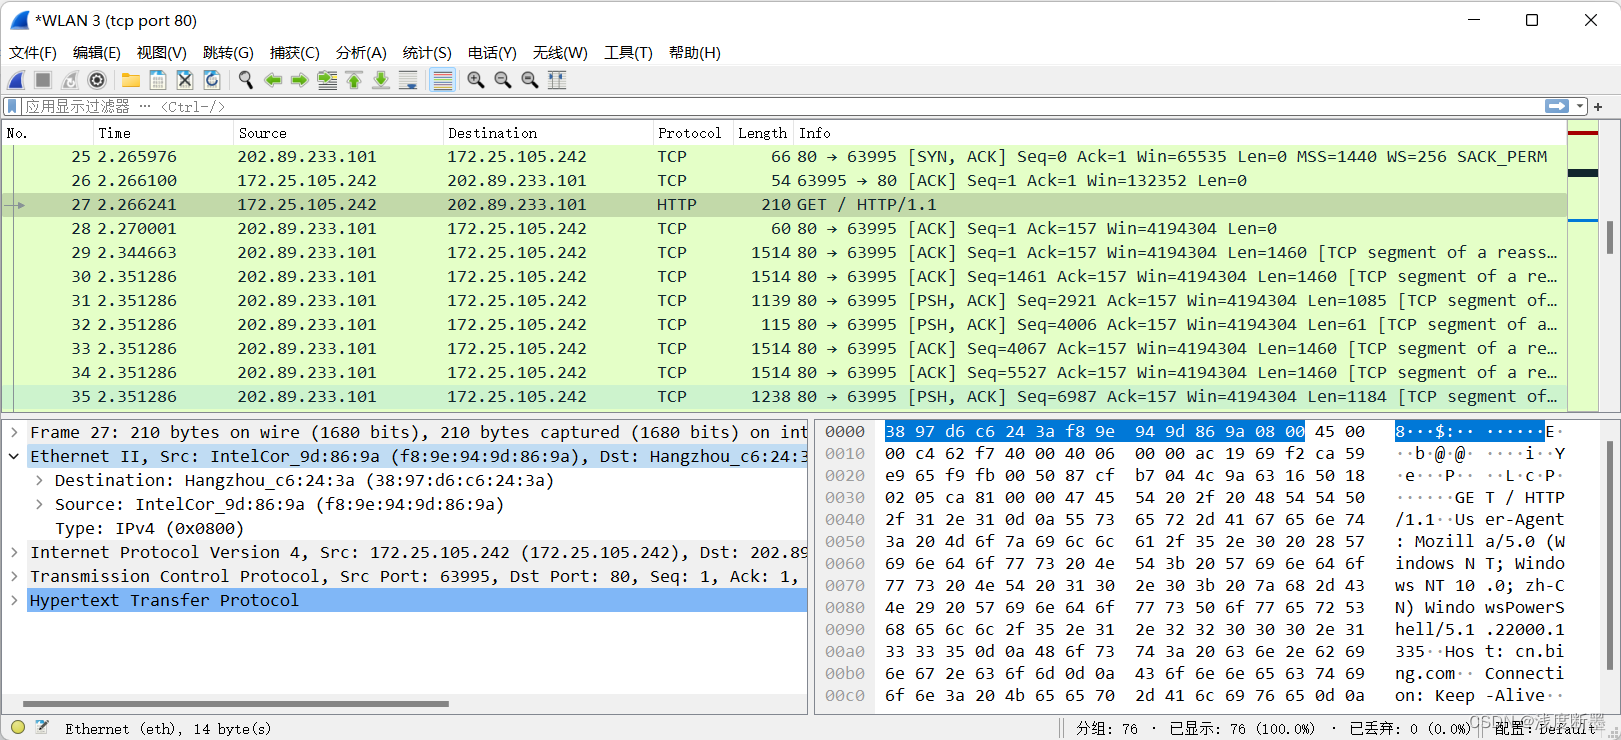Expand the Destination: Hangzhou_c6:24:3a node
The height and width of the screenshot is (740, 1621).
click(x=38, y=481)
